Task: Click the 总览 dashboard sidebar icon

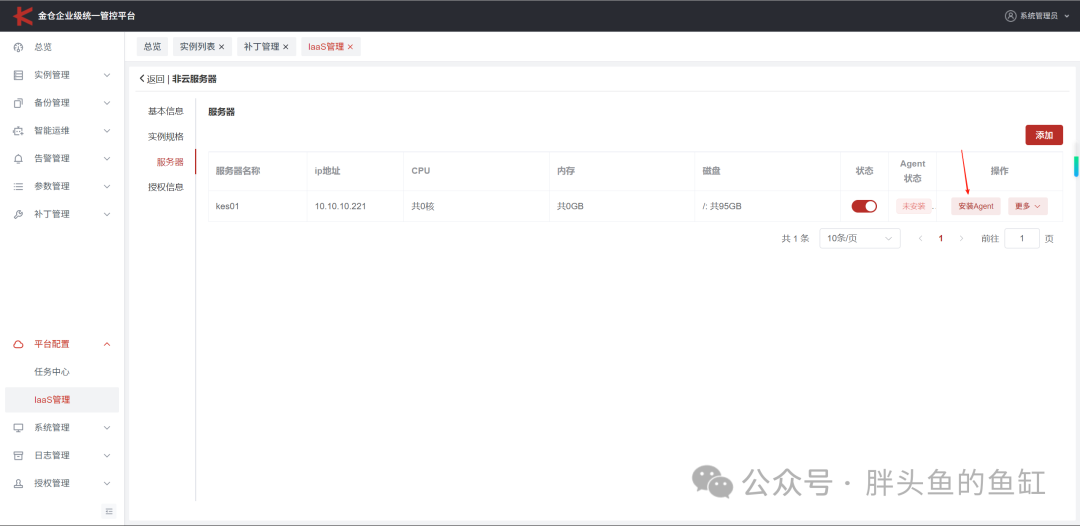Action: click(x=19, y=48)
